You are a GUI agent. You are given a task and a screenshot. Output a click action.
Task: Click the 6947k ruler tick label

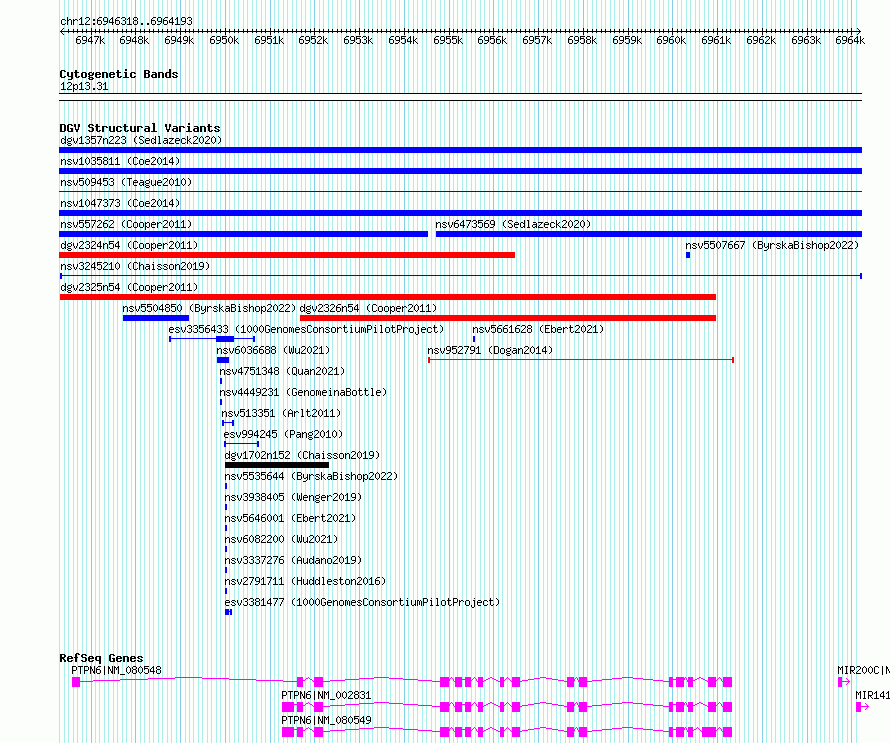pos(90,40)
